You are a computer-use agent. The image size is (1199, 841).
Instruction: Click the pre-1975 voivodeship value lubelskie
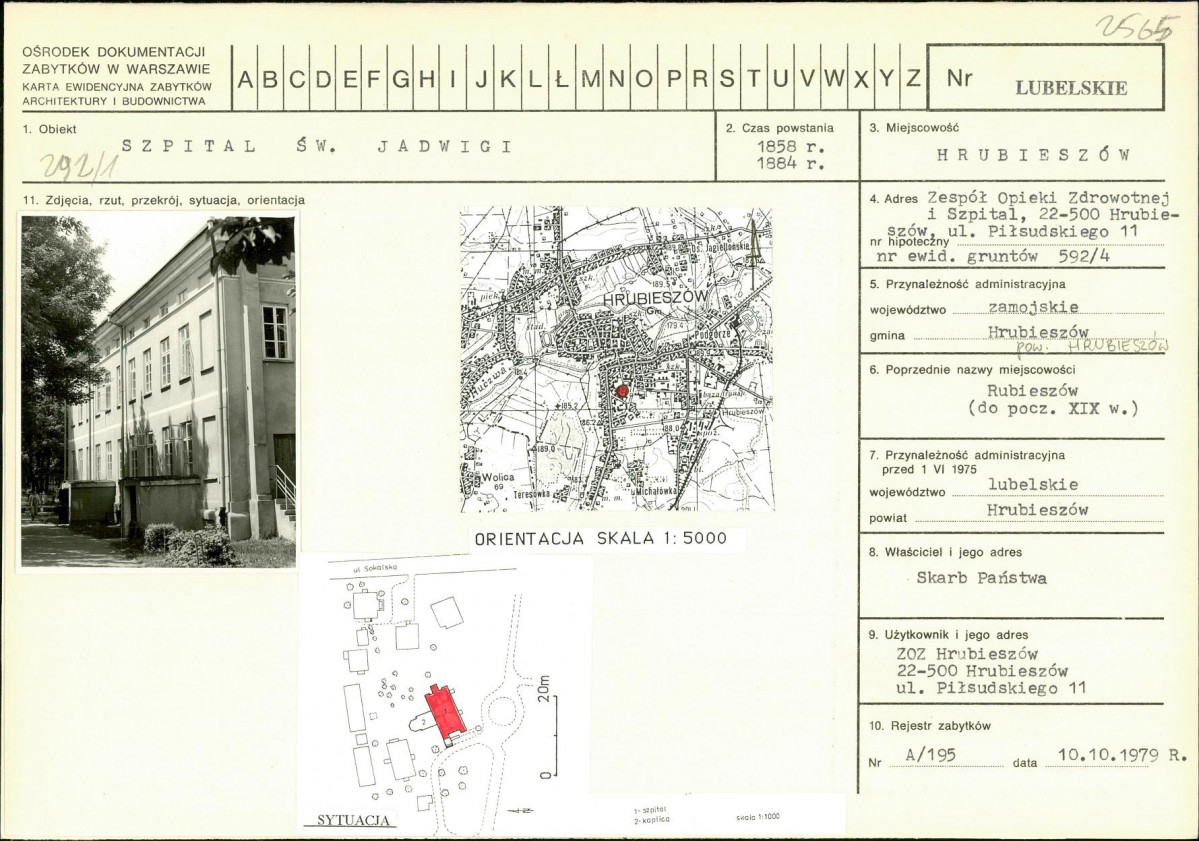[1033, 484]
